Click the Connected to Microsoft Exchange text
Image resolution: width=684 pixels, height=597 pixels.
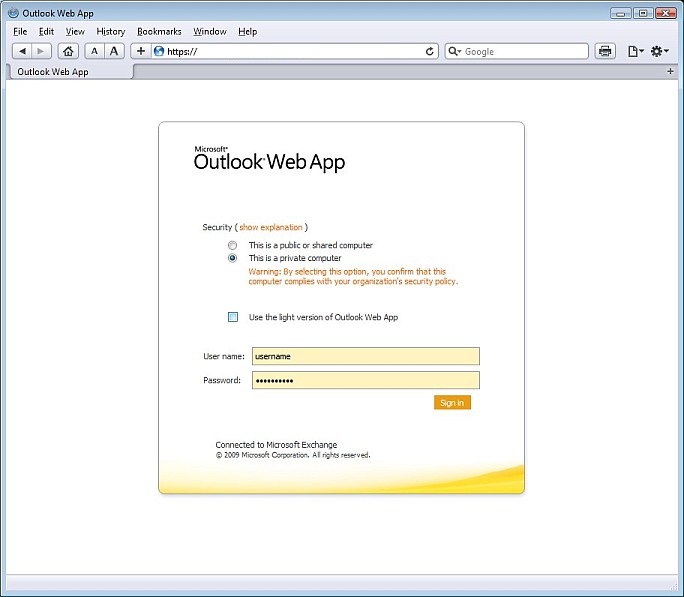pos(276,445)
